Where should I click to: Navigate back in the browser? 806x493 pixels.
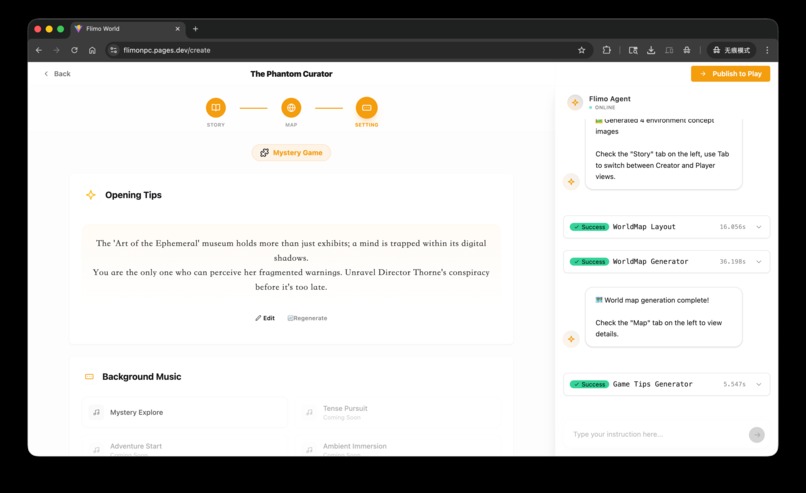[39, 50]
